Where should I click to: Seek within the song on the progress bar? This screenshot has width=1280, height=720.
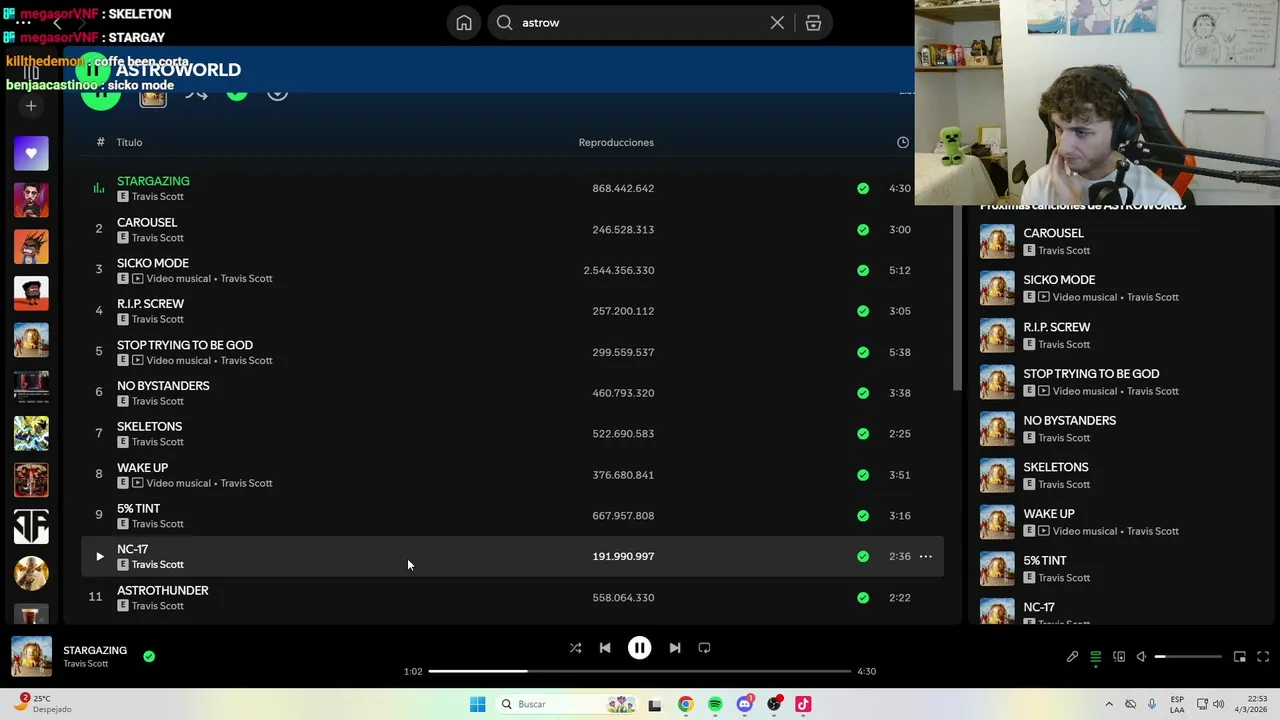click(x=640, y=671)
